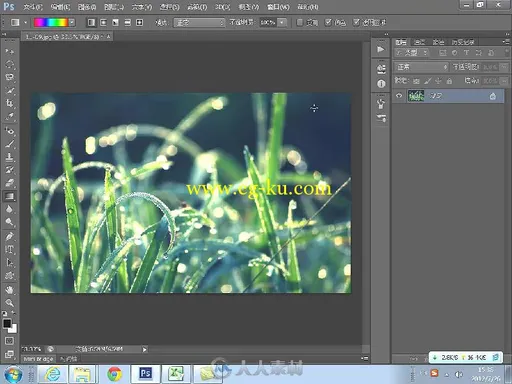512x384 pixels.
Task: Select the Path Selection tool
Action: click(10, 262)
